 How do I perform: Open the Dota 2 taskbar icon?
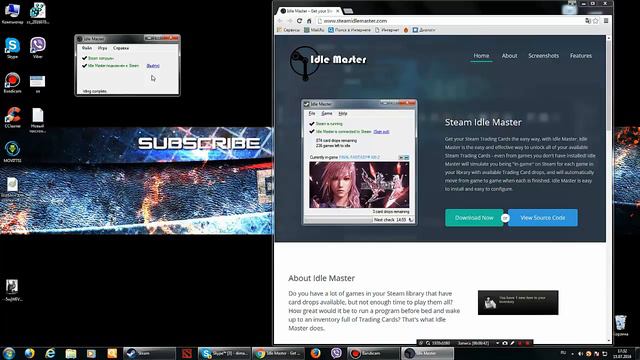187,353
